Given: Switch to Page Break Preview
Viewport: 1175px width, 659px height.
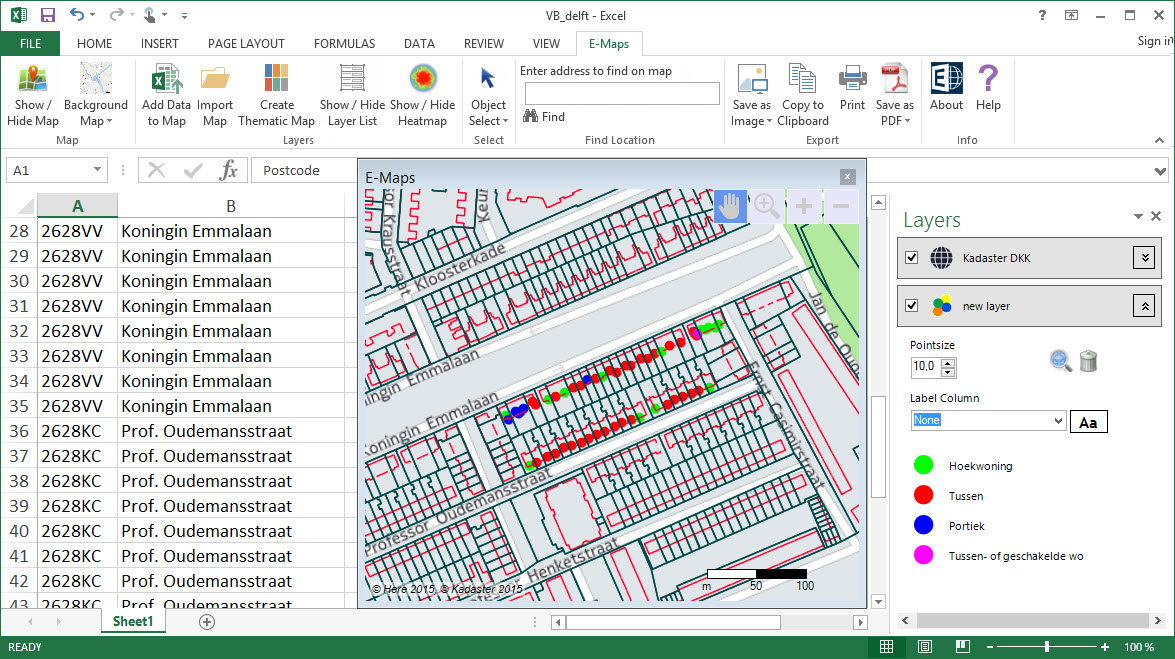Looking at the screenshot, I should 963,647.
